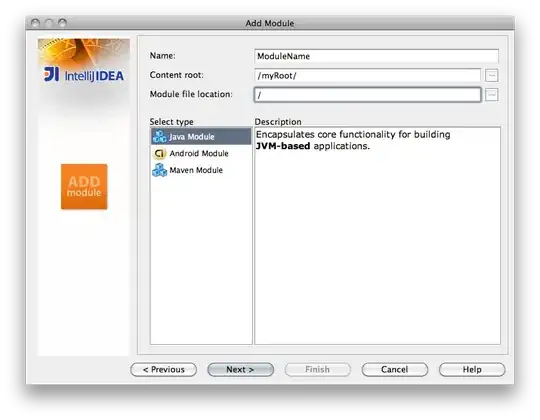The image size is (540, 420).
Task: Select the Android Module type
Action: point(201,153)
